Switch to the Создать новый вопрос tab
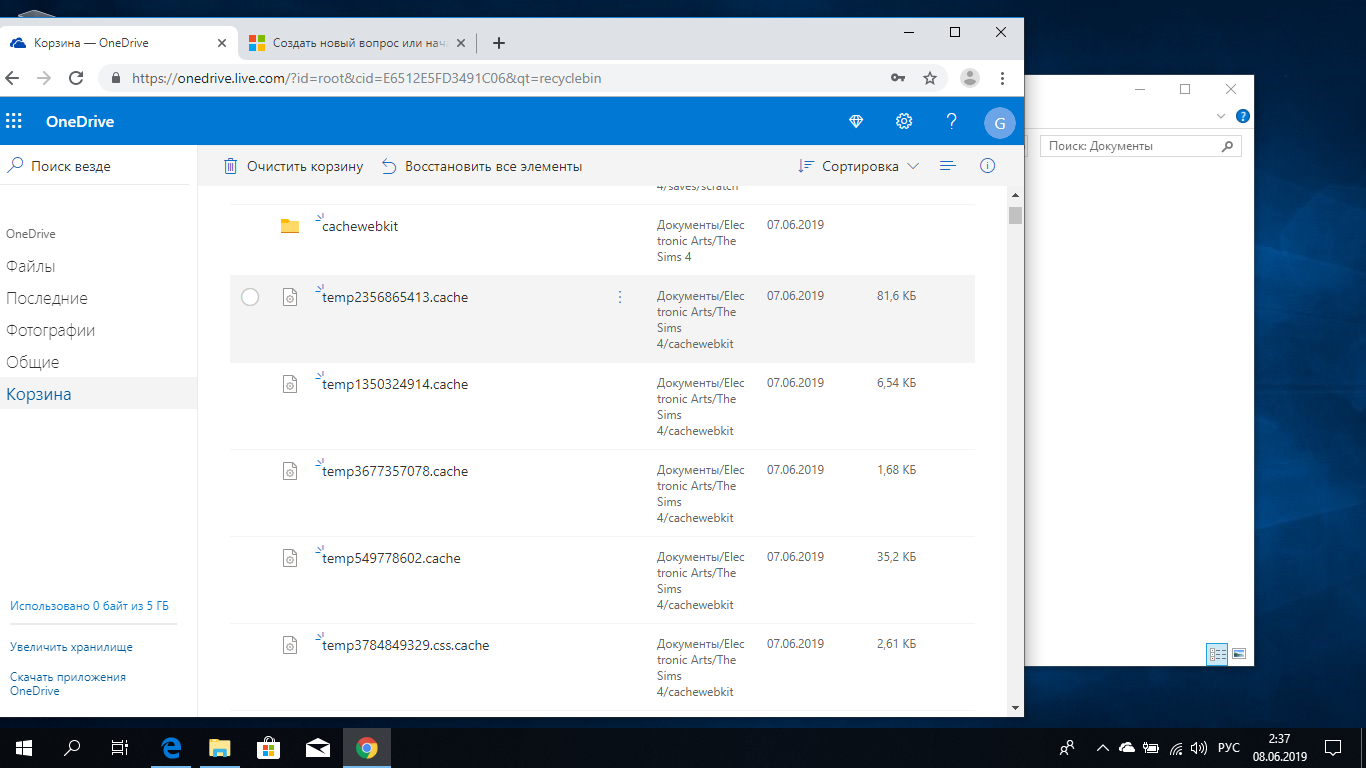The width and height of the screenshot is (1366, 768). 357,43
